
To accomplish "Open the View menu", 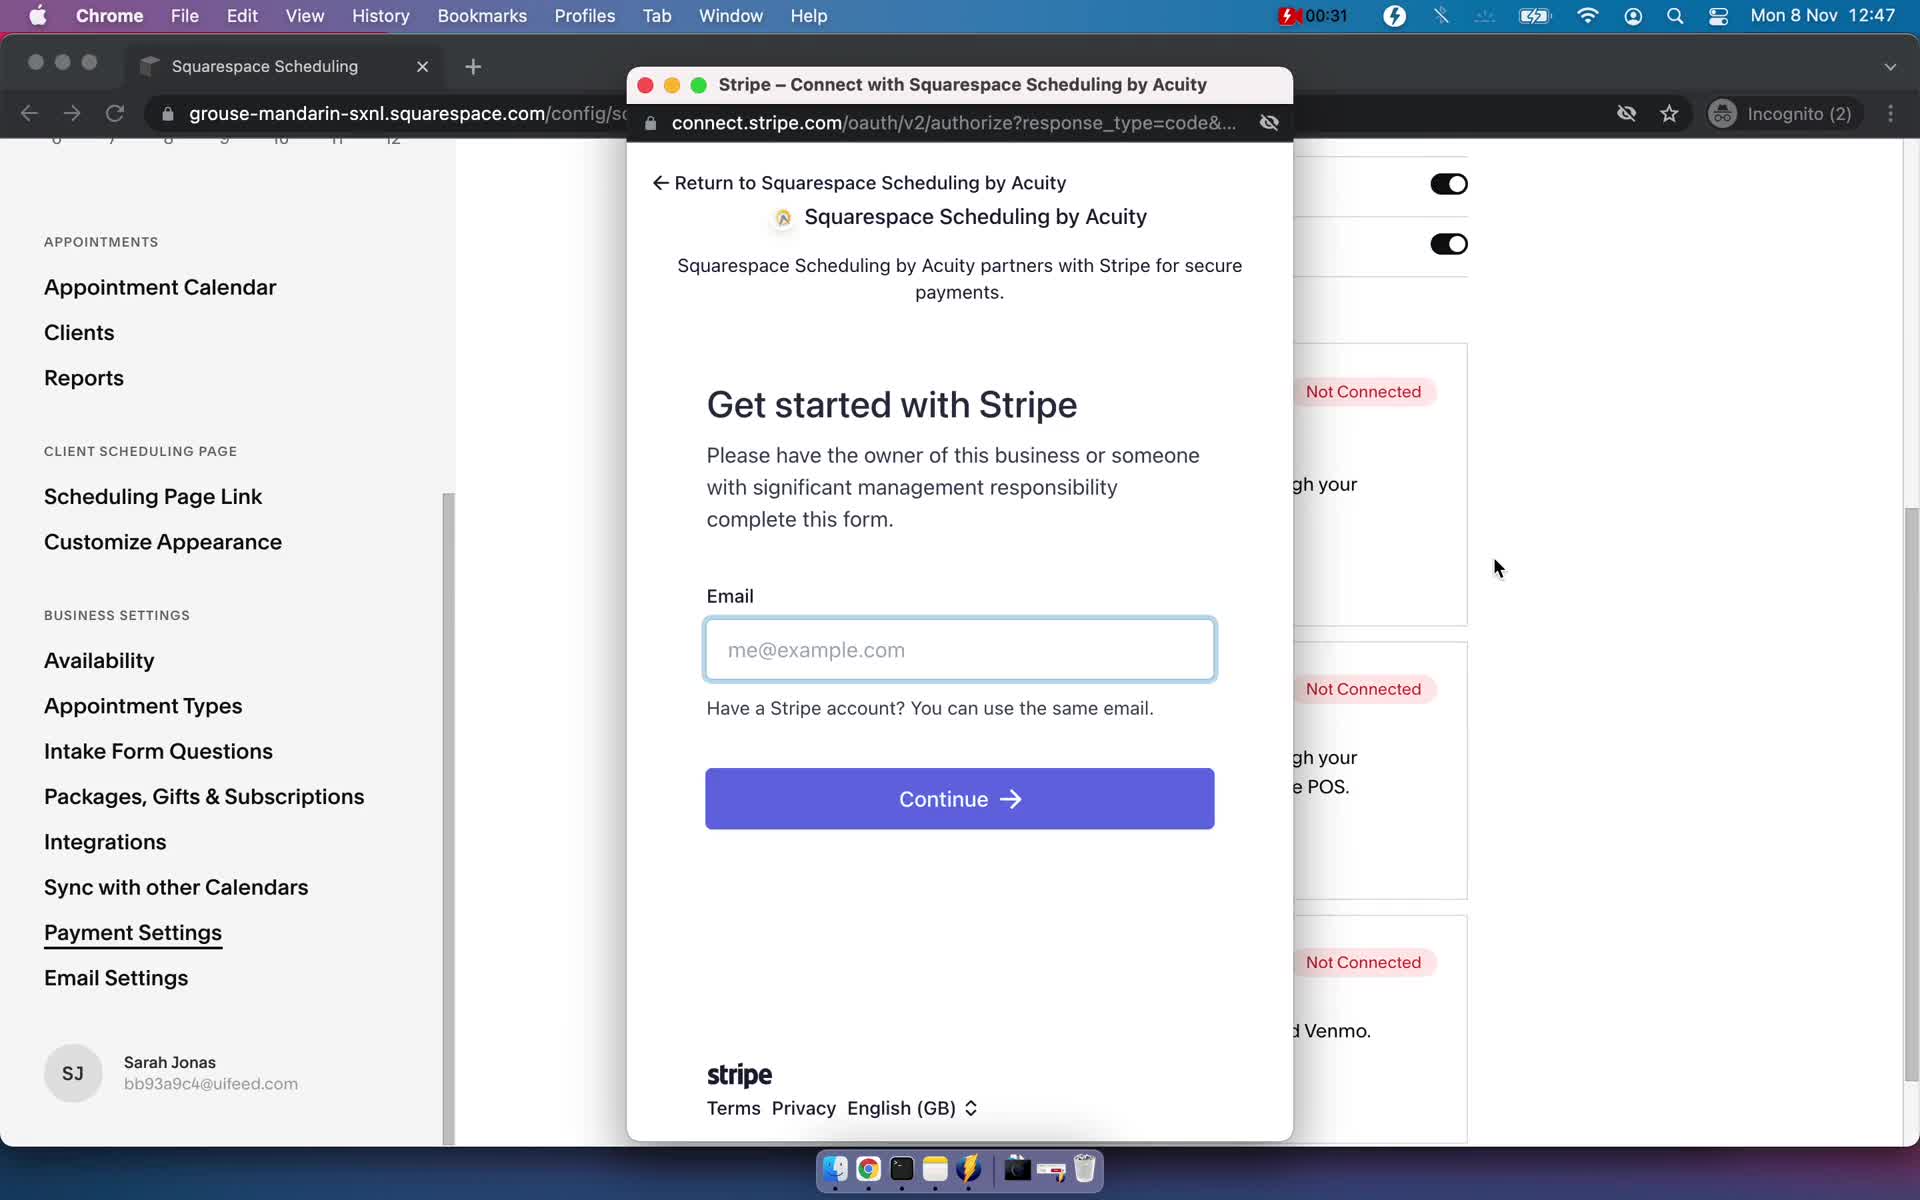I will 304,16.
